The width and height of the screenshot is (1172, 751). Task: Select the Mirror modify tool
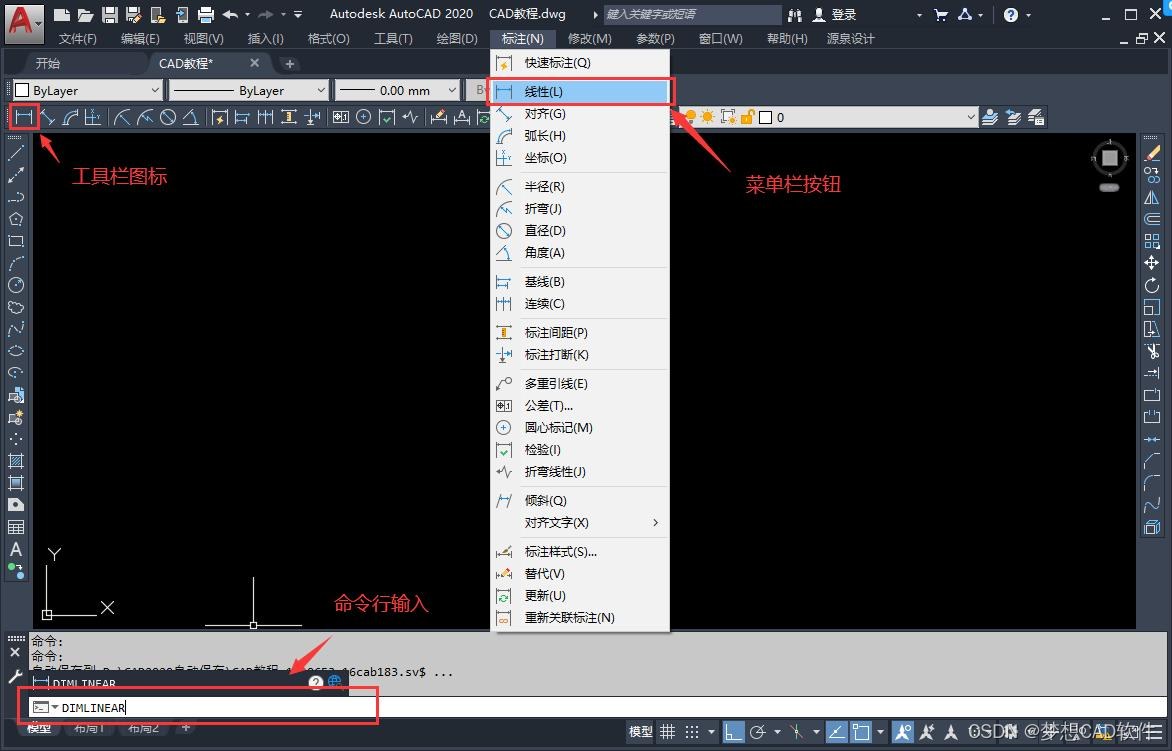pyautogui.click(x=1152, y=197)
